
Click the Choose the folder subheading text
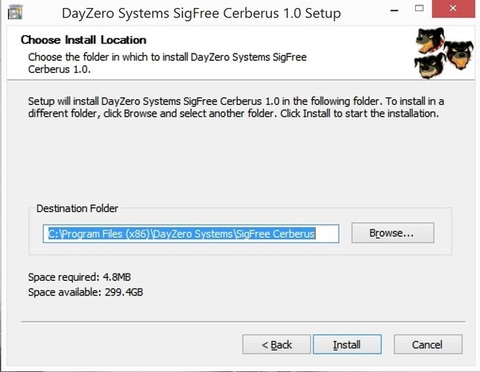click(167, 63)
